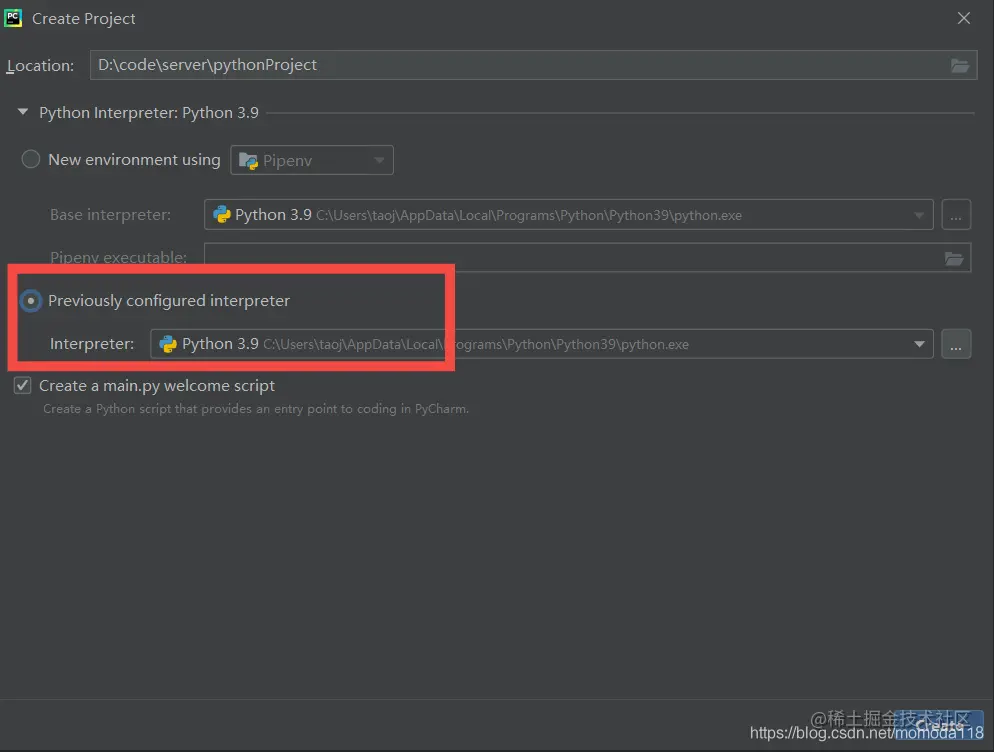Click the 'Create a Python script that provides' description

(x=256, y=409)
